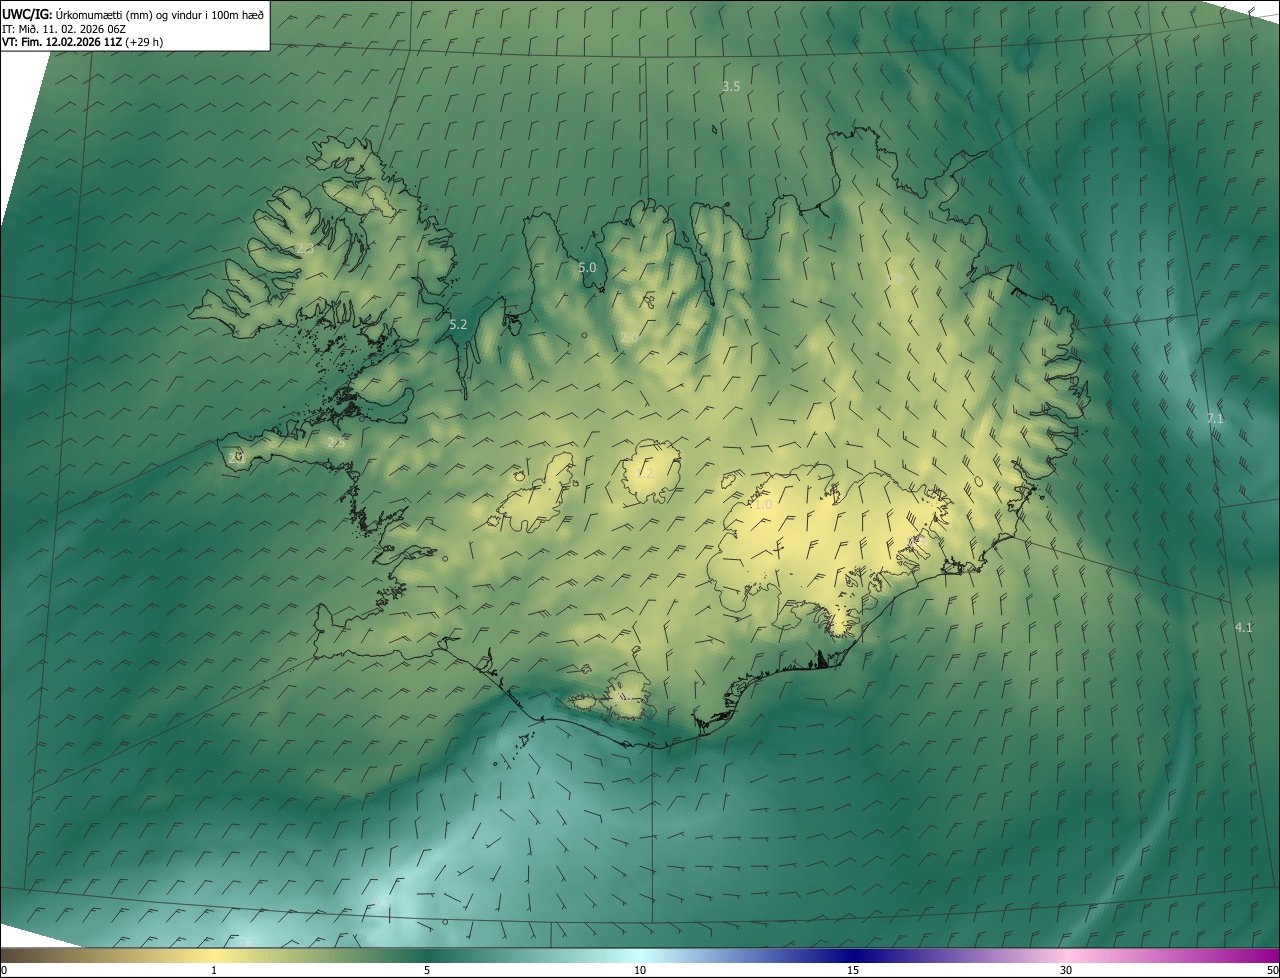This screenshot has height=978, width=1280.
Task: Click the 5.2 precipitation value label
Action: (458, 325)
